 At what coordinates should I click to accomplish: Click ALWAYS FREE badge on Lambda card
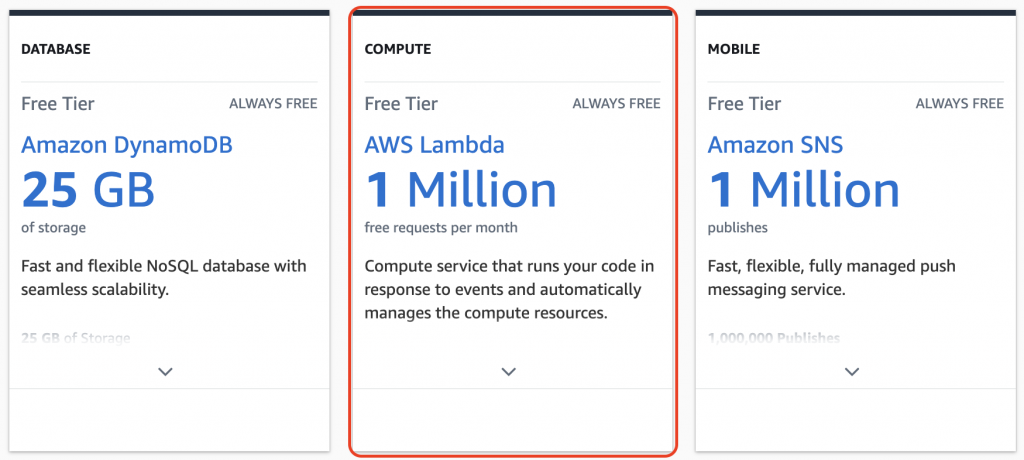[x=616, y=103]
